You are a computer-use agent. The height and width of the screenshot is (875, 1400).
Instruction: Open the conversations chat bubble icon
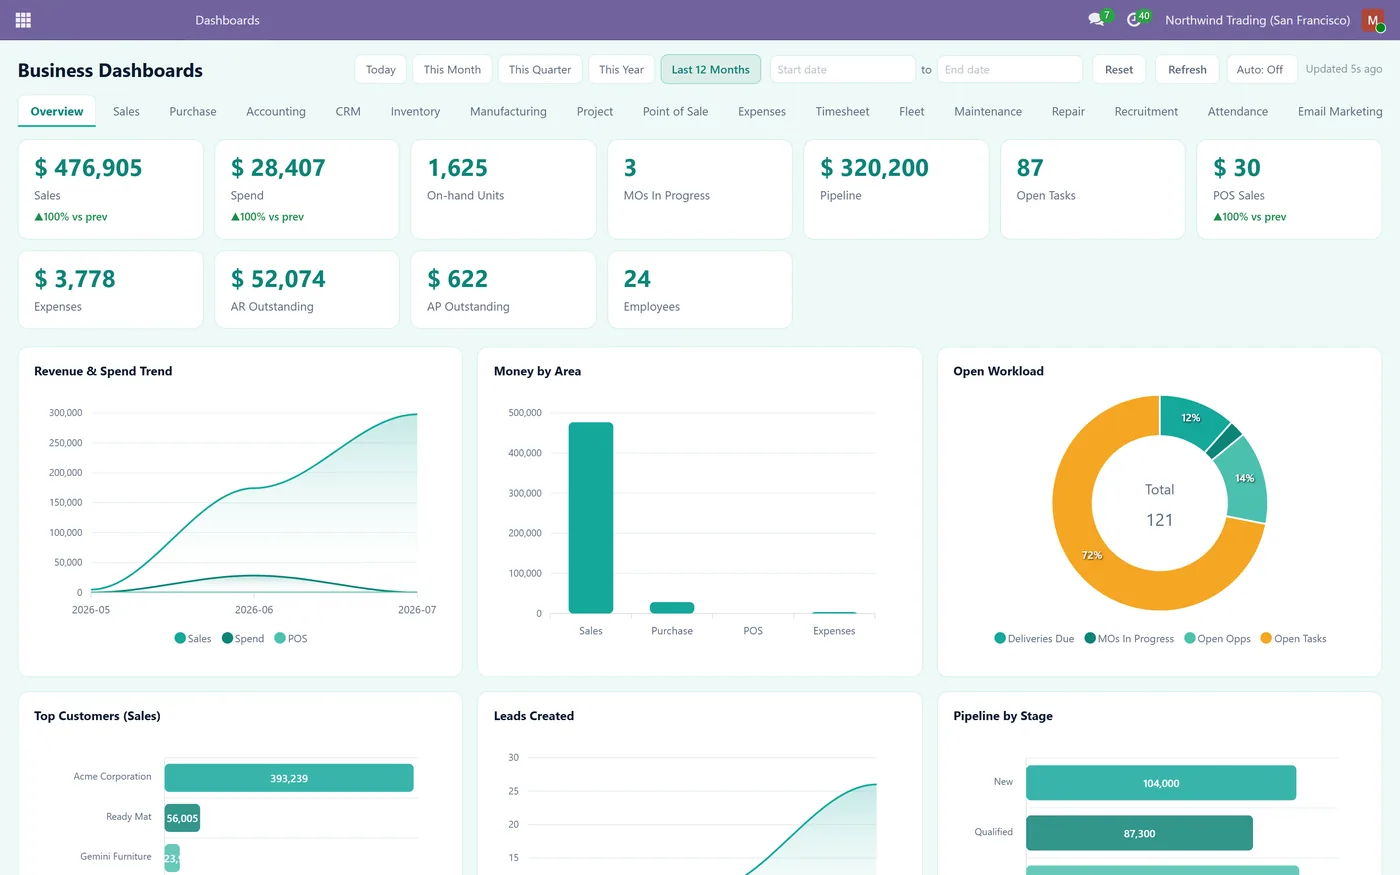click(x=1096, y=20)
